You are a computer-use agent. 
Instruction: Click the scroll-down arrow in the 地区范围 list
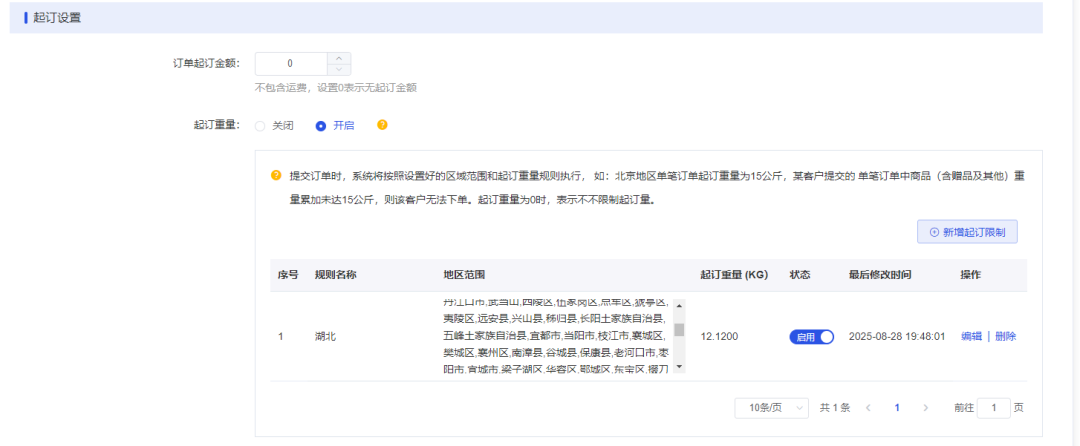tap(679, 367)
